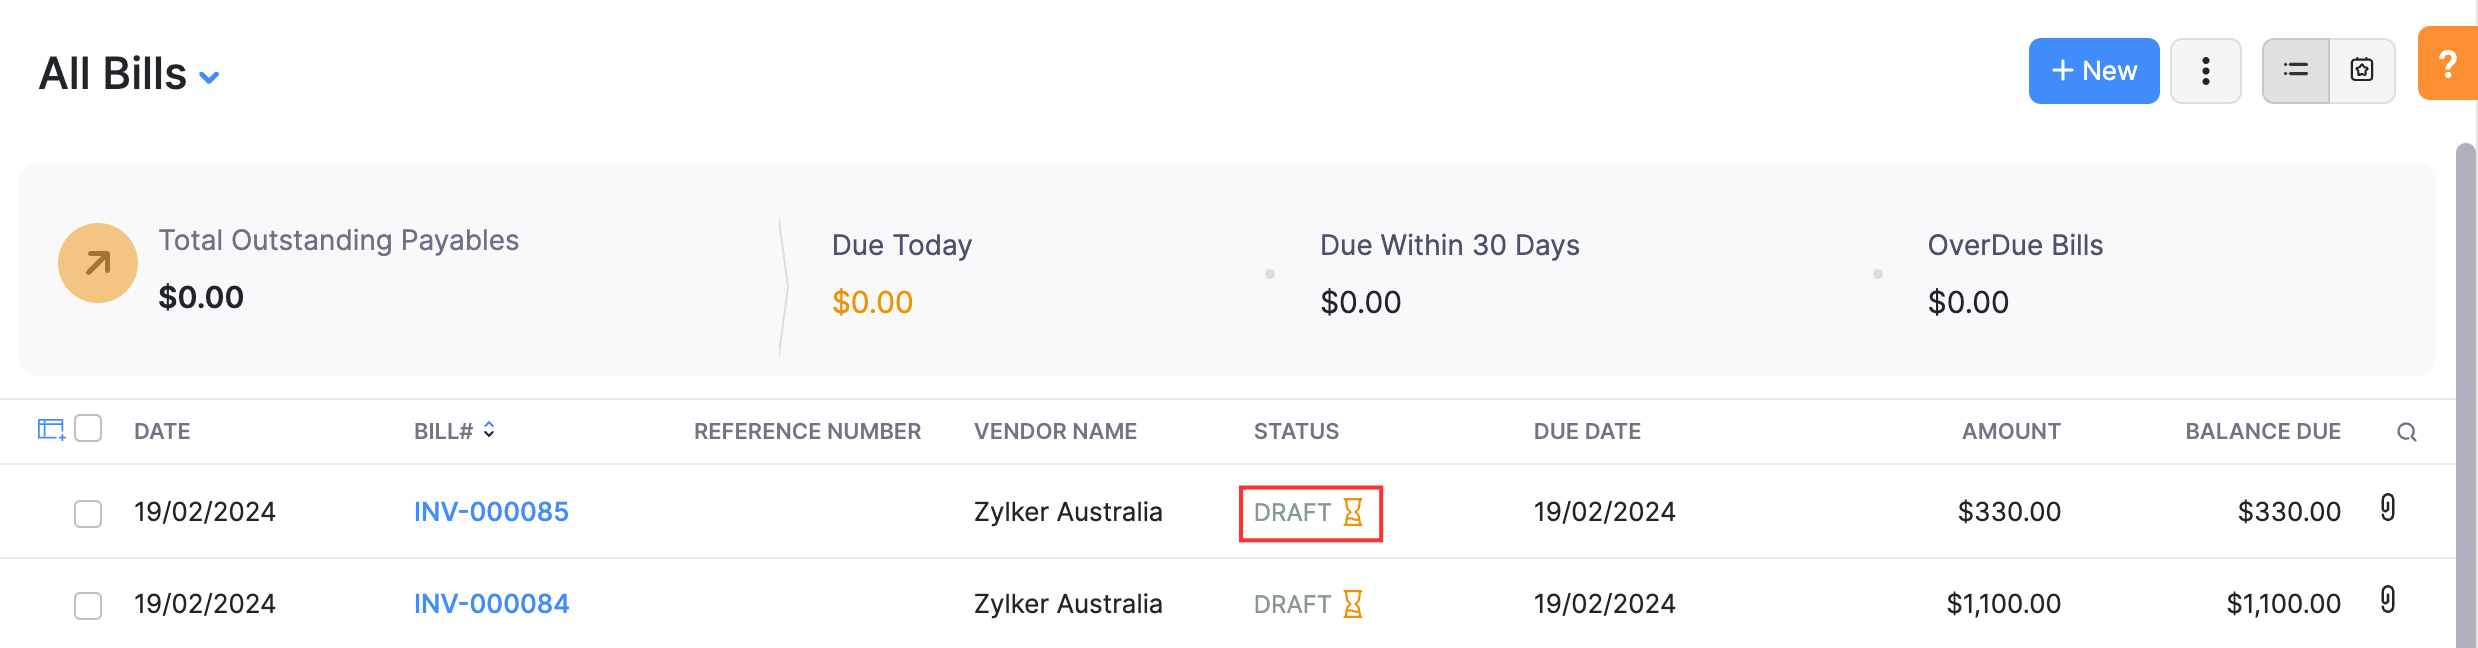
Task: Click the Total Outstanding Payables arrow icon
Action: (95, 262)
